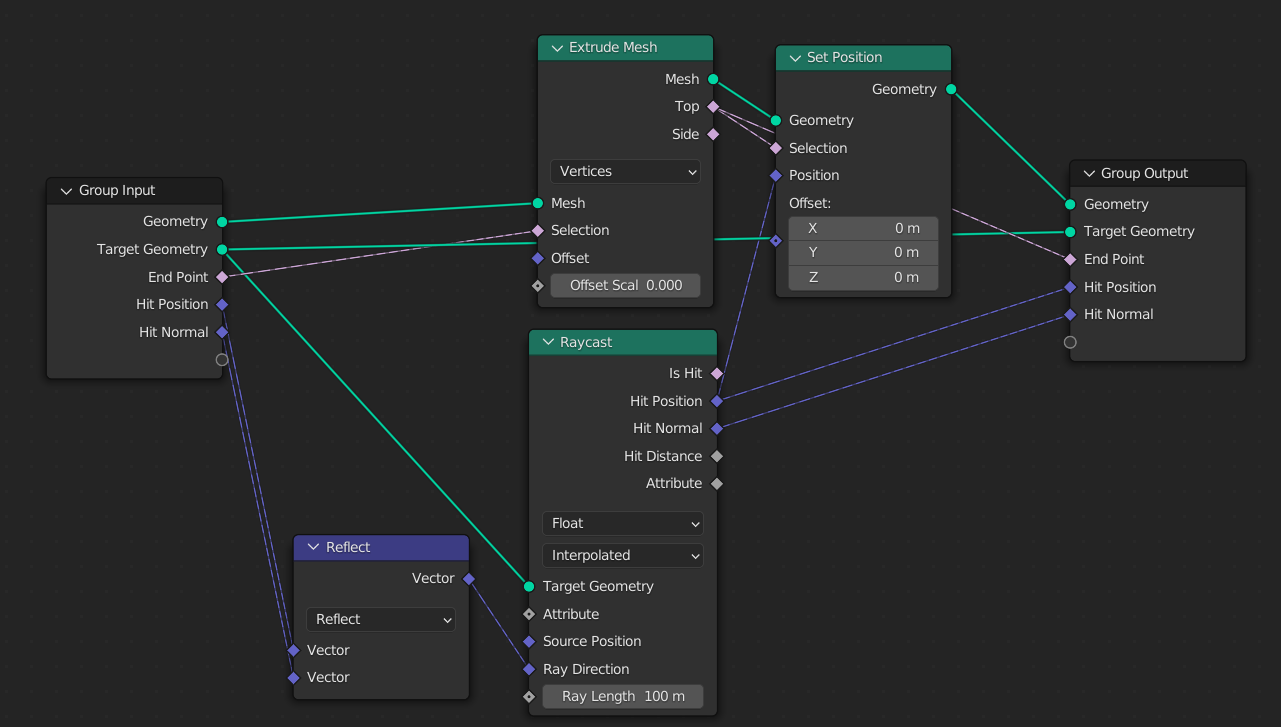1281x727 pixels.
Task: Click the empty socket on Group Input
Action: [x=222, y=360]
